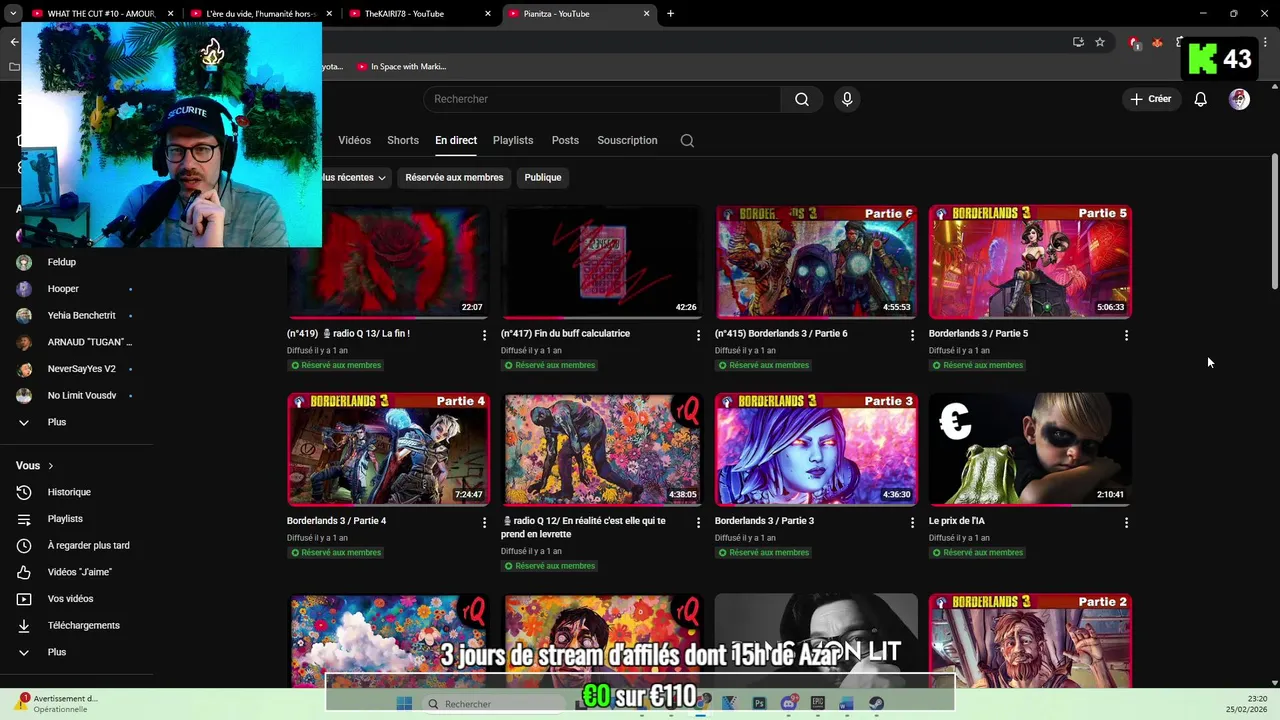Open options for Fin du buff calculatrice
Viewport: 1280px width, 720px height.
pos(698,335)
